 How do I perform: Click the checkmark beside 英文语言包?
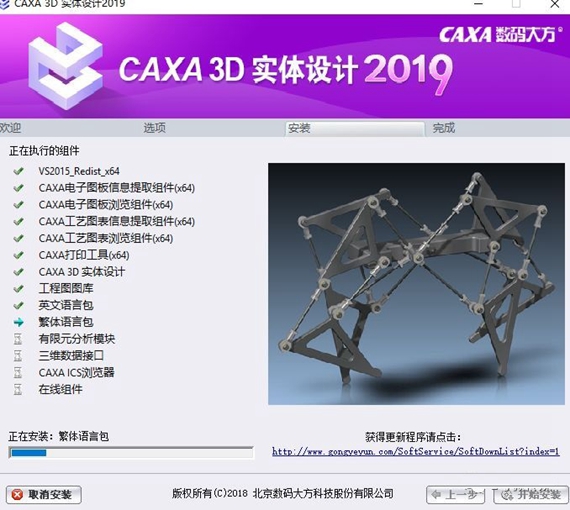click(x=19, y=305)
